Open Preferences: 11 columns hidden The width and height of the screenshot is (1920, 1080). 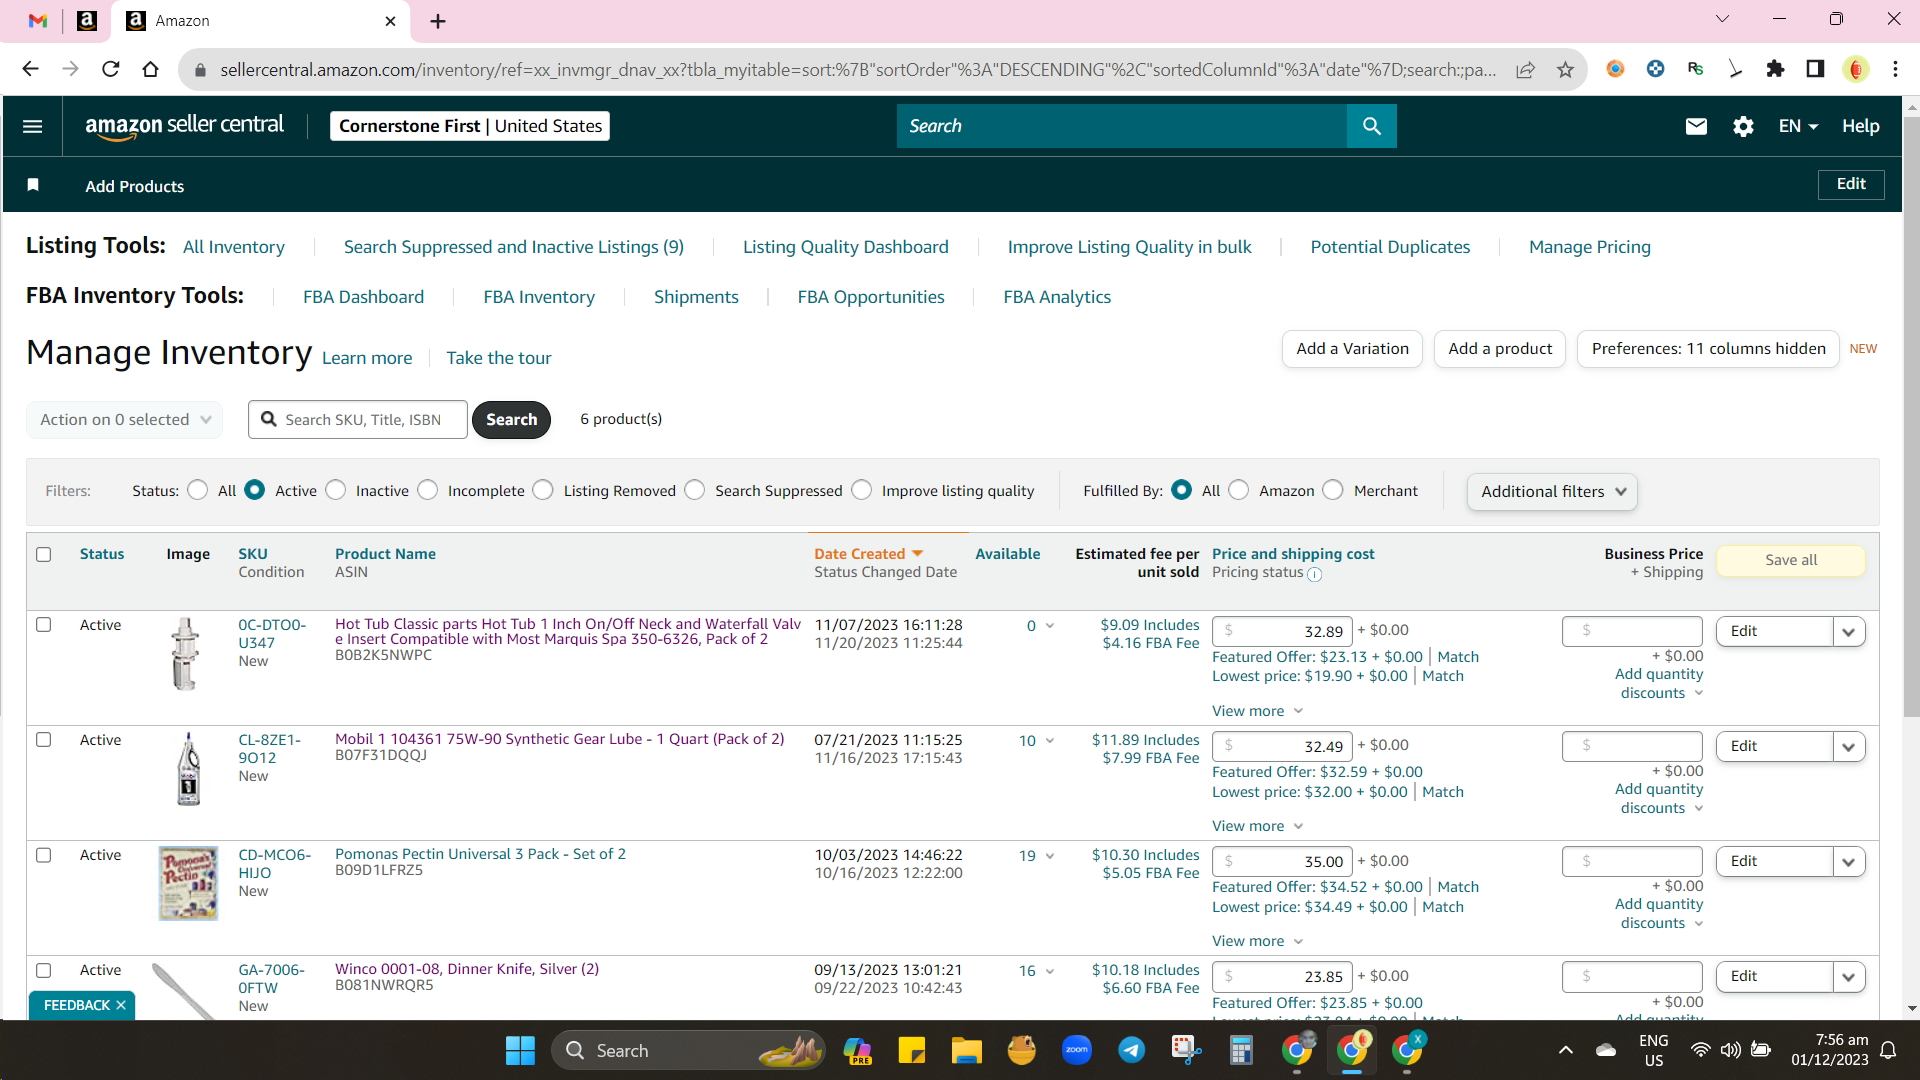(1708, 349)
